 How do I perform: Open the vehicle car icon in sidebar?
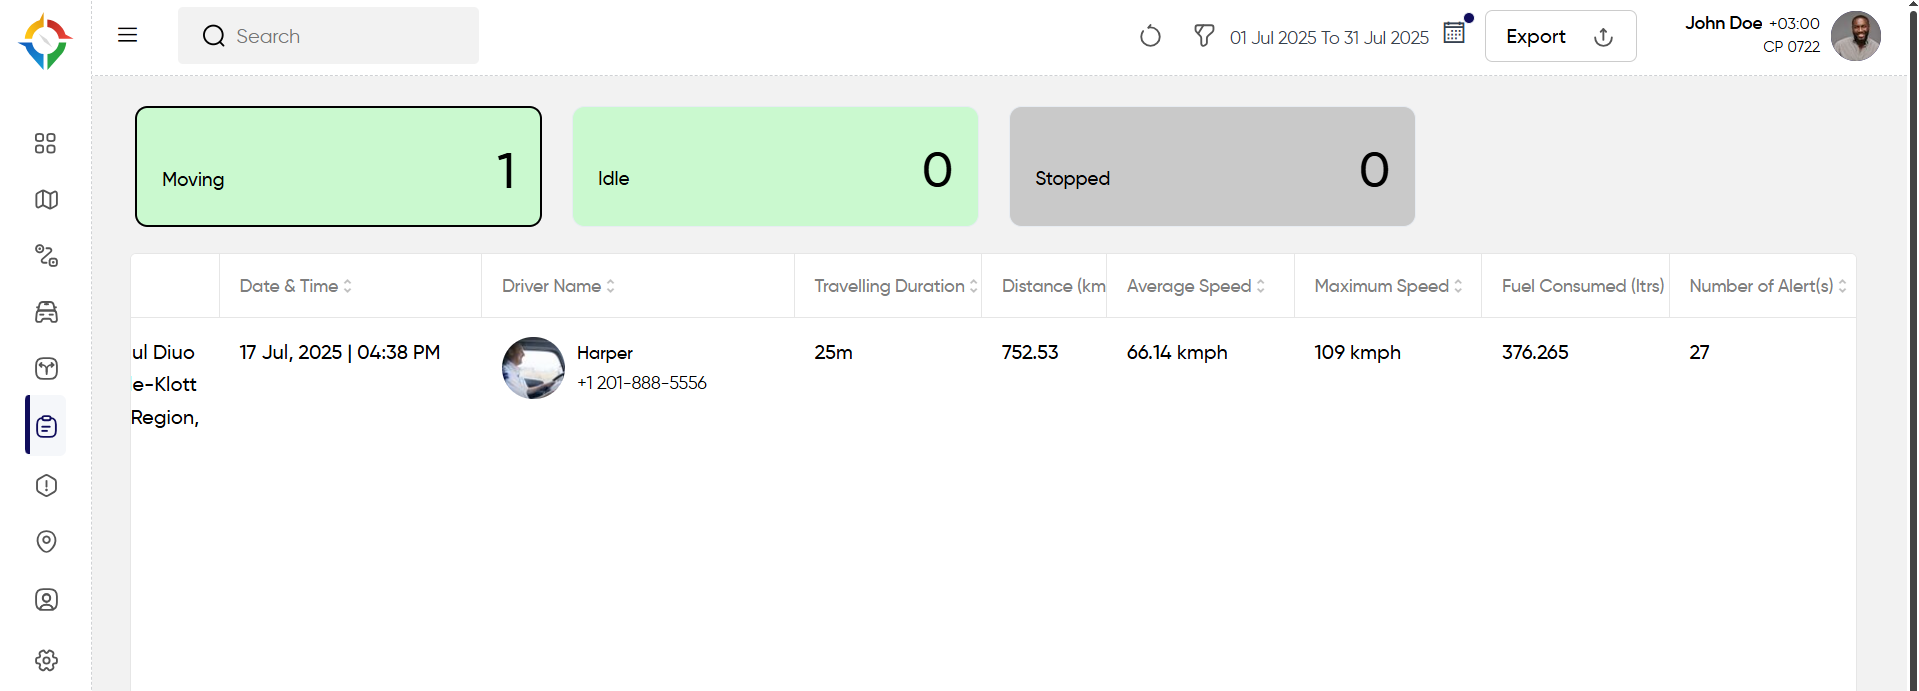(46, 312)
